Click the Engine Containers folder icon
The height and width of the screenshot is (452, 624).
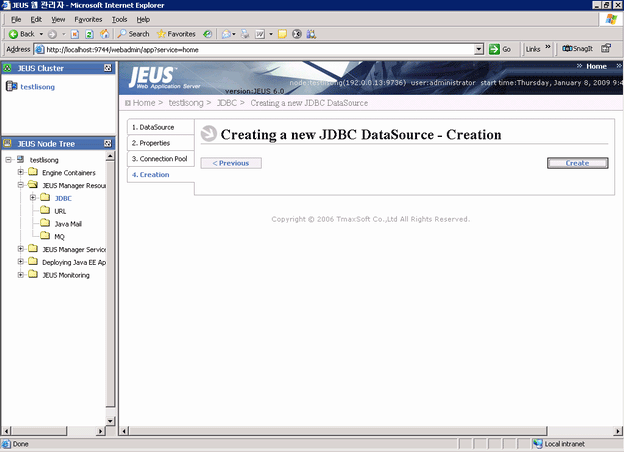tap(33, 172)
